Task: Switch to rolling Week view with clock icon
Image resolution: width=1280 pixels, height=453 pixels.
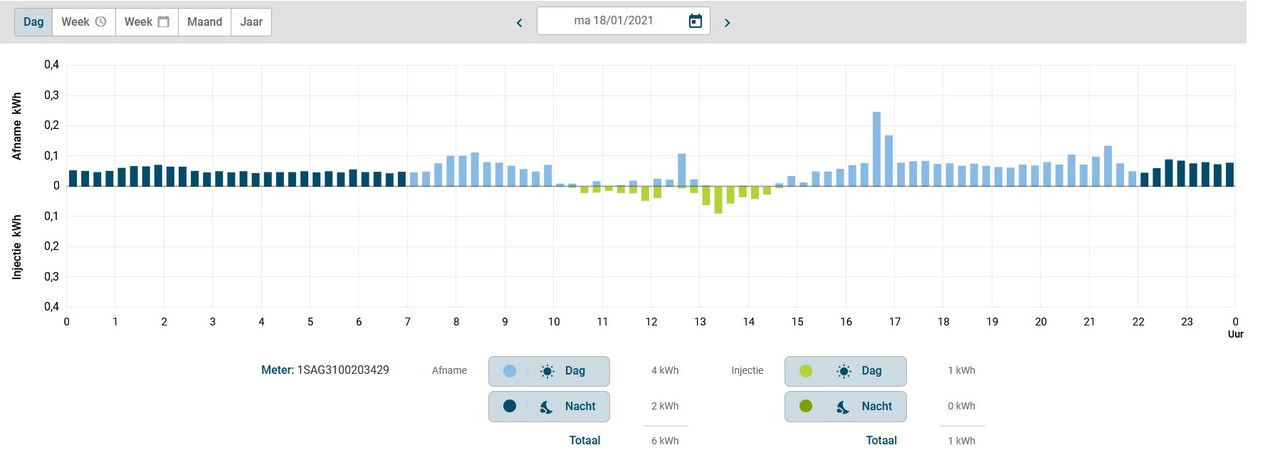Action: click(84, 22)
